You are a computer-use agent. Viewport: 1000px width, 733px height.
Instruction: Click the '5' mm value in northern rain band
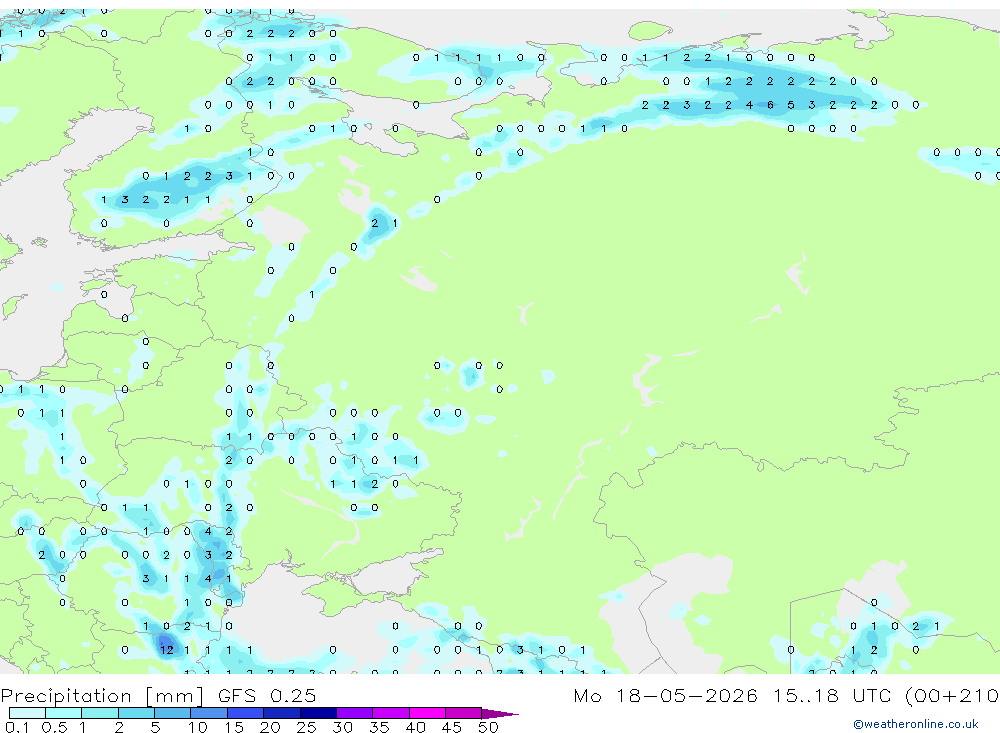point(791,105)
